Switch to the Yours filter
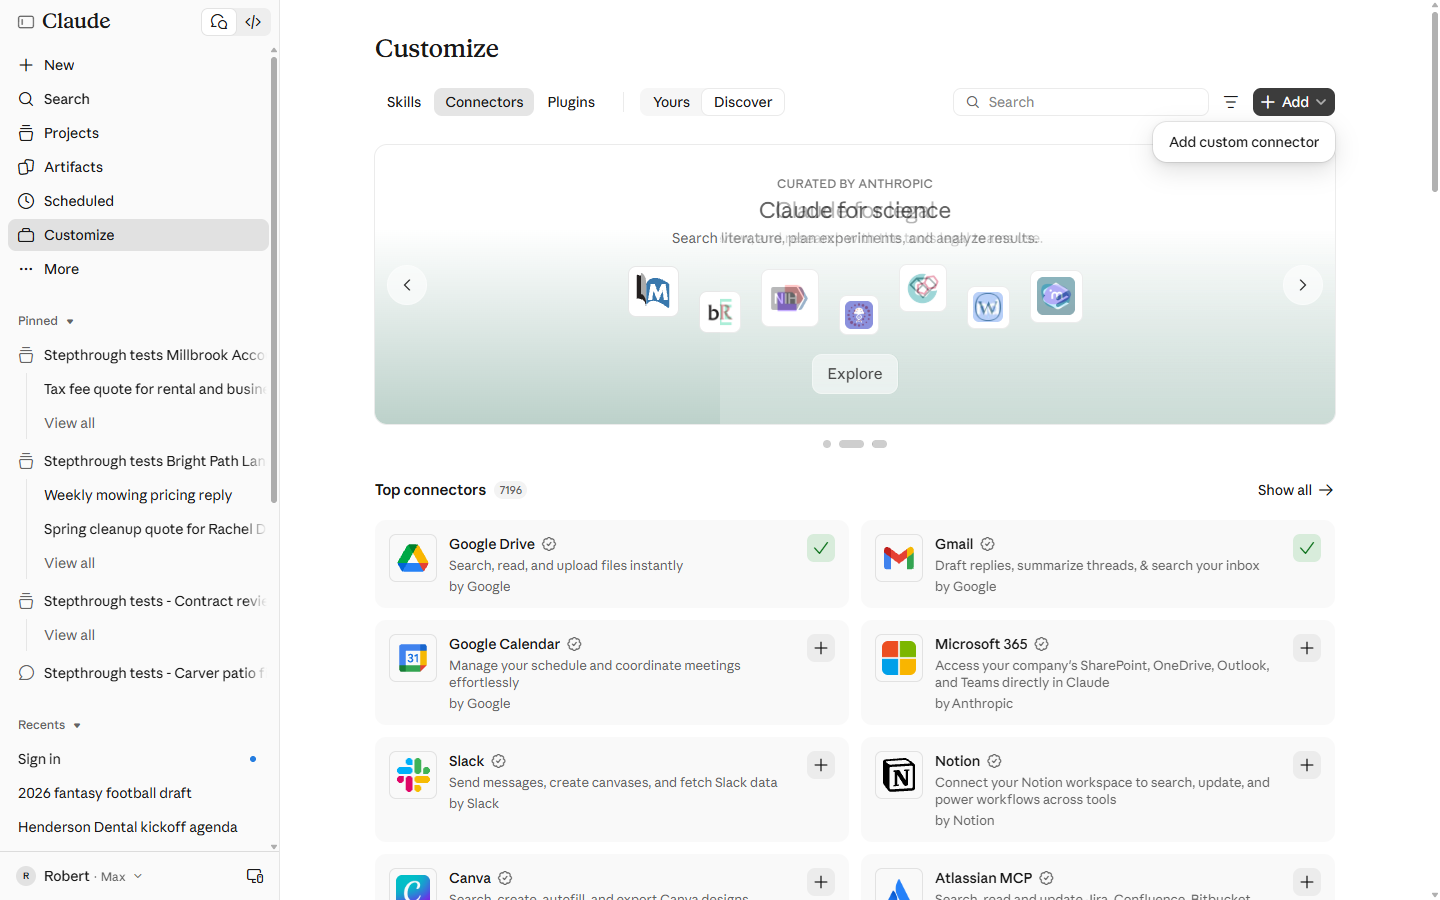This screenshot has width=1440, height=900. pos(671,102)
